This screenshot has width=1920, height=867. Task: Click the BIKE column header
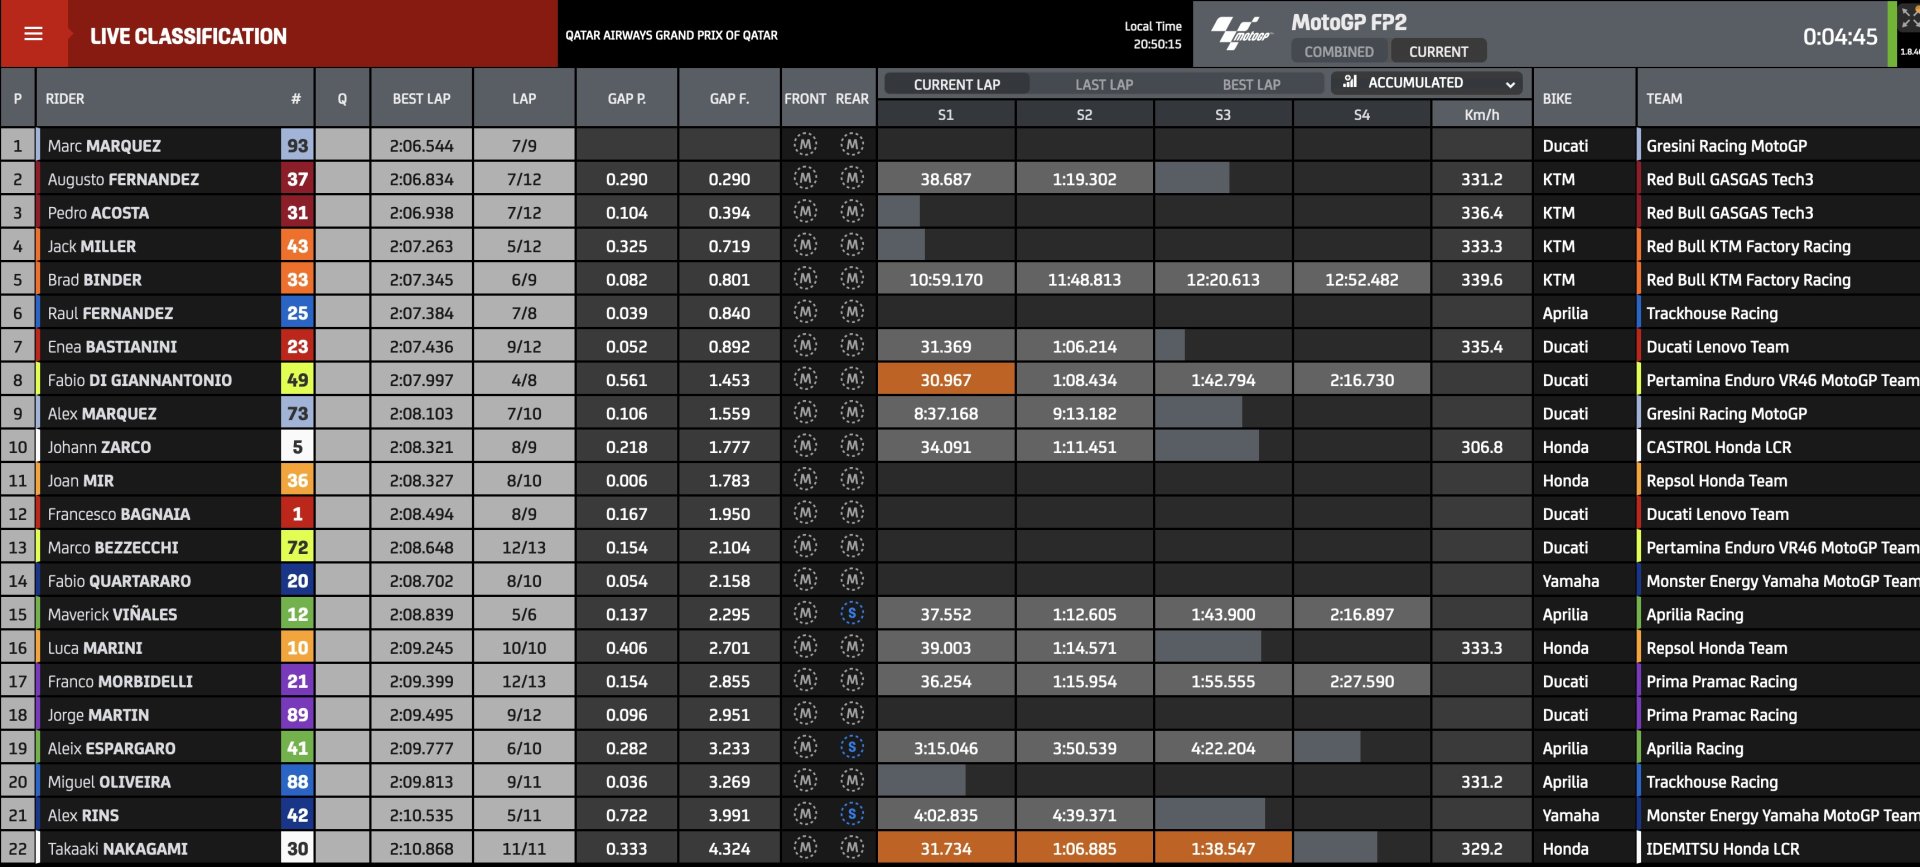(x=1557, y=98)
